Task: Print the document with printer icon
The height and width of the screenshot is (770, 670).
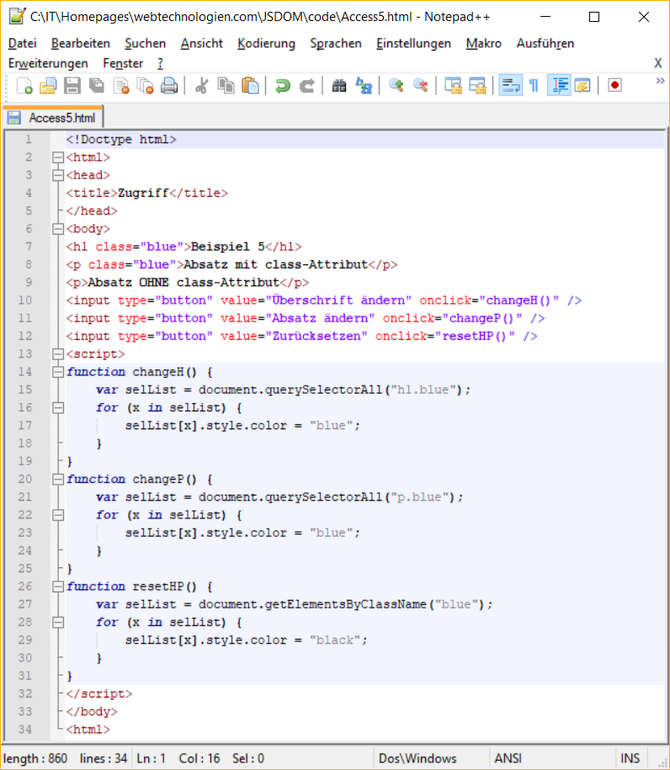Action: tap(169, 86)
